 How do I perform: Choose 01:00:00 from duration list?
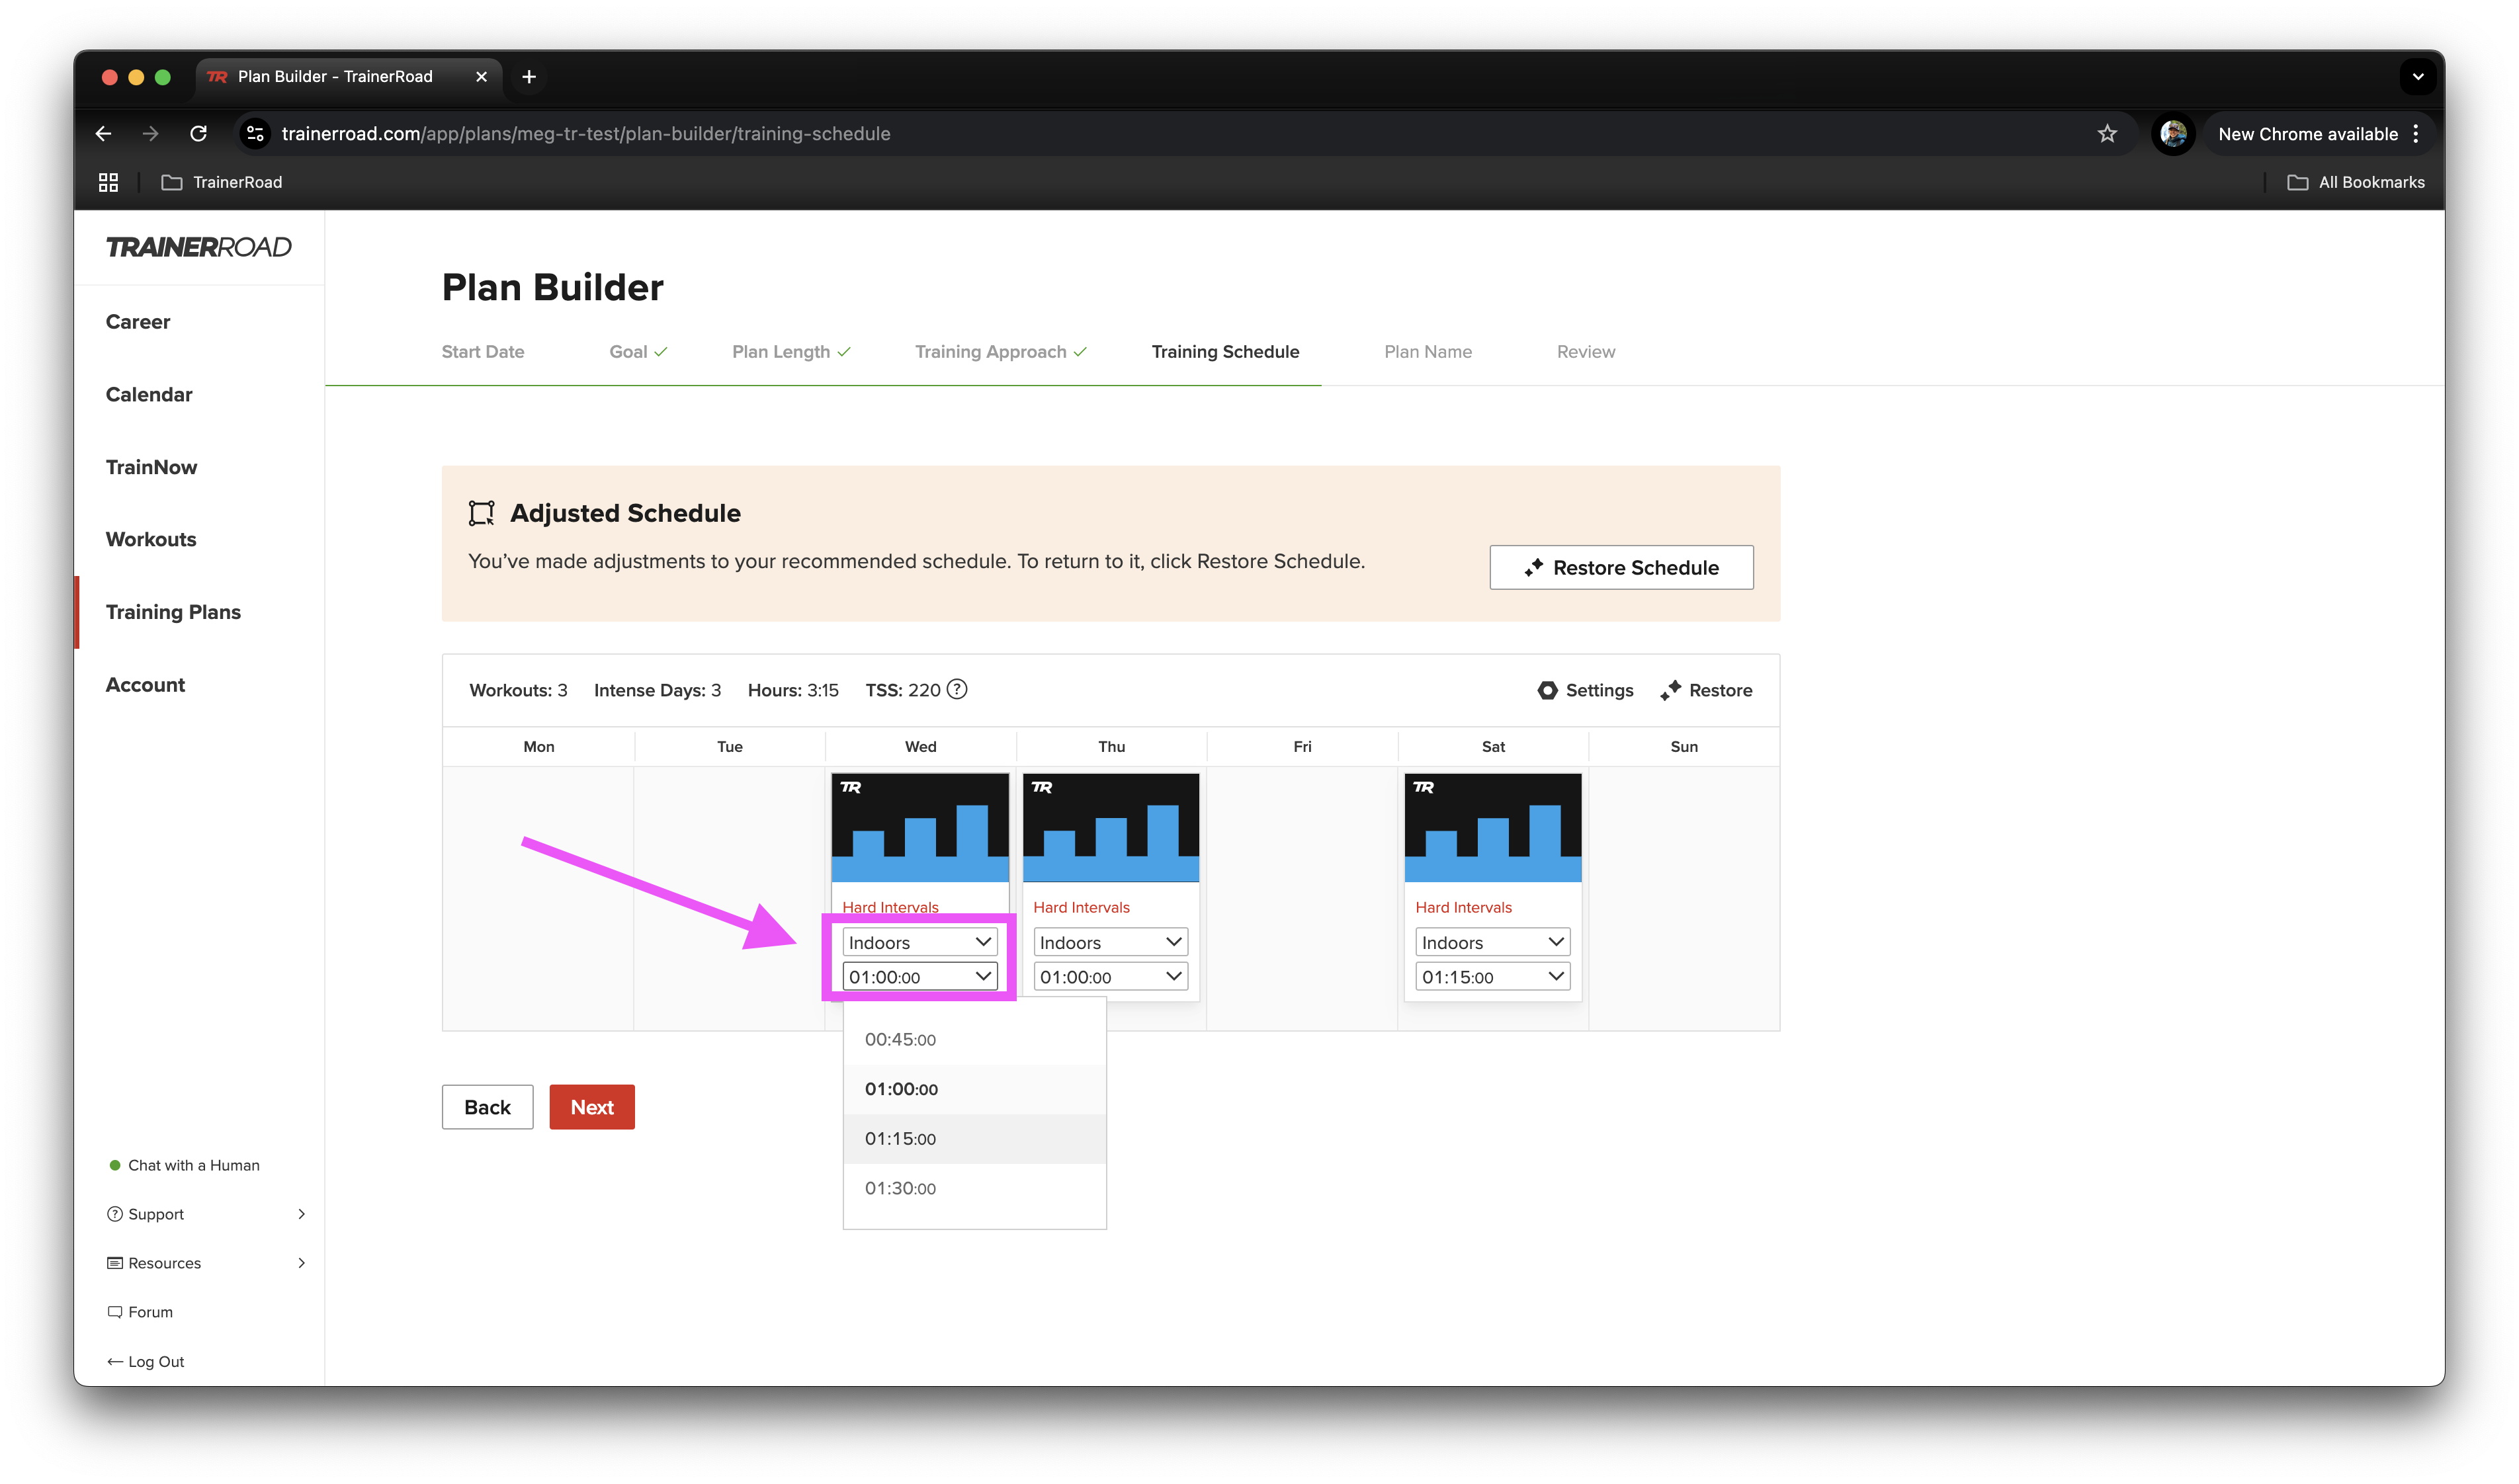click(x=974, y=1090)
